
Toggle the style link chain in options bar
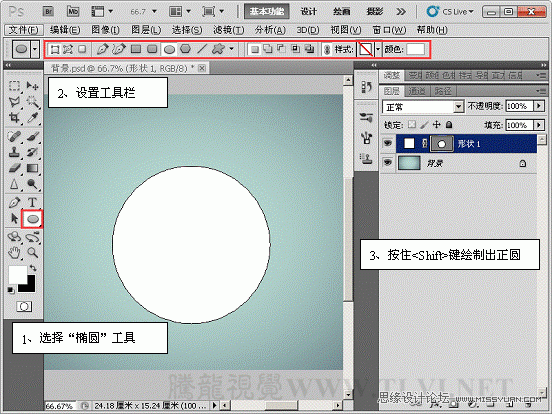tap(327, 49)
